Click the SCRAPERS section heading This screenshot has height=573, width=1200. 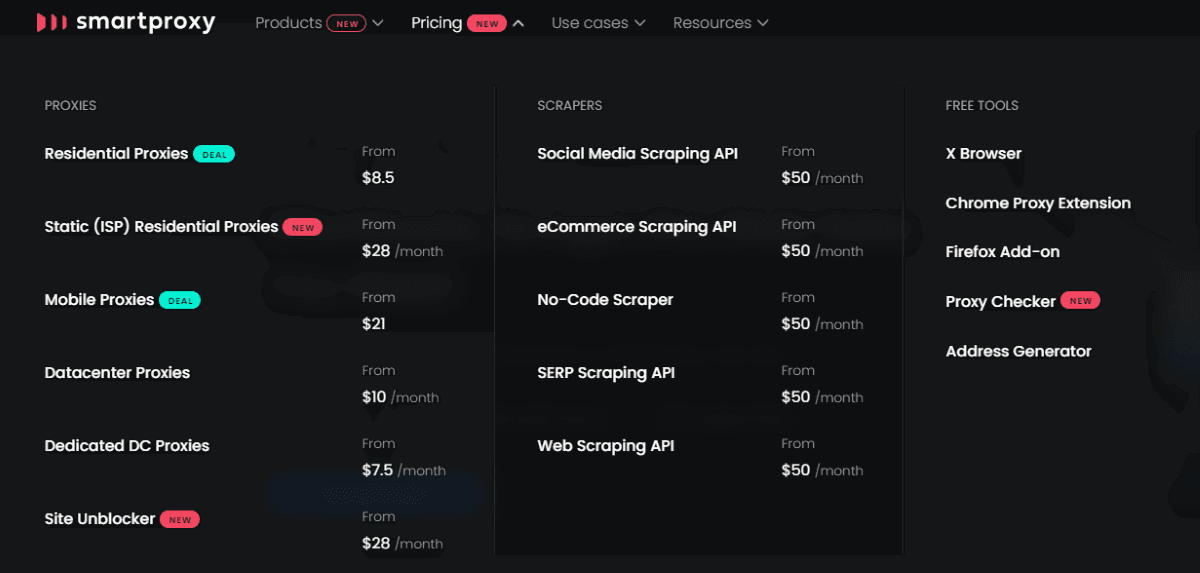pyautogui.click(x=569, y=105)
